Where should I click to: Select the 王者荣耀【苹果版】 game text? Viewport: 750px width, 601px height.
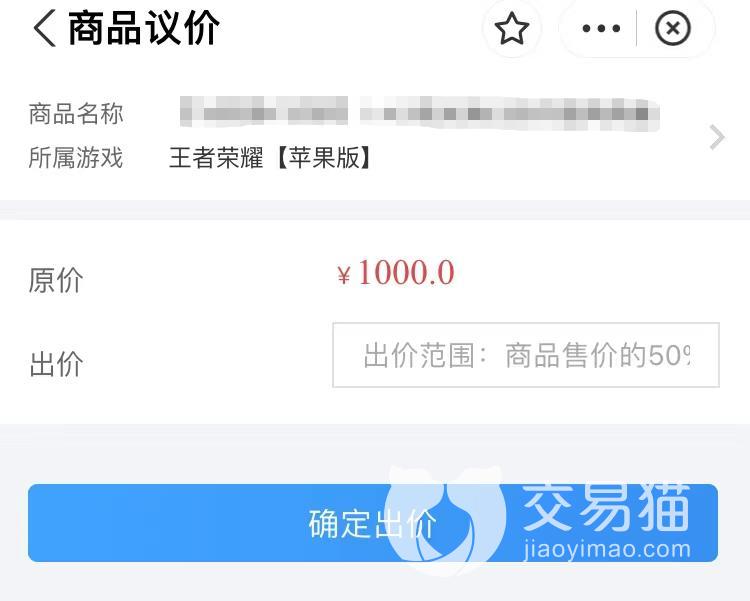[270, 157]
